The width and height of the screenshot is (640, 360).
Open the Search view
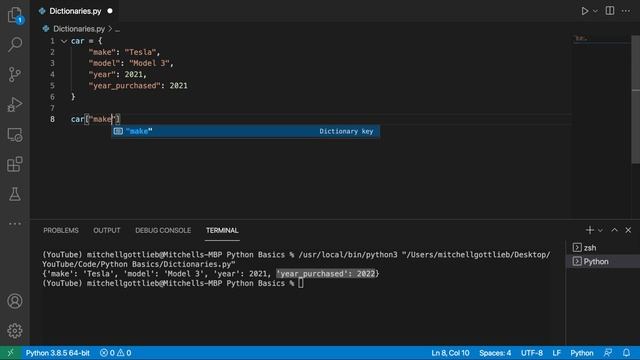point(15,44)
